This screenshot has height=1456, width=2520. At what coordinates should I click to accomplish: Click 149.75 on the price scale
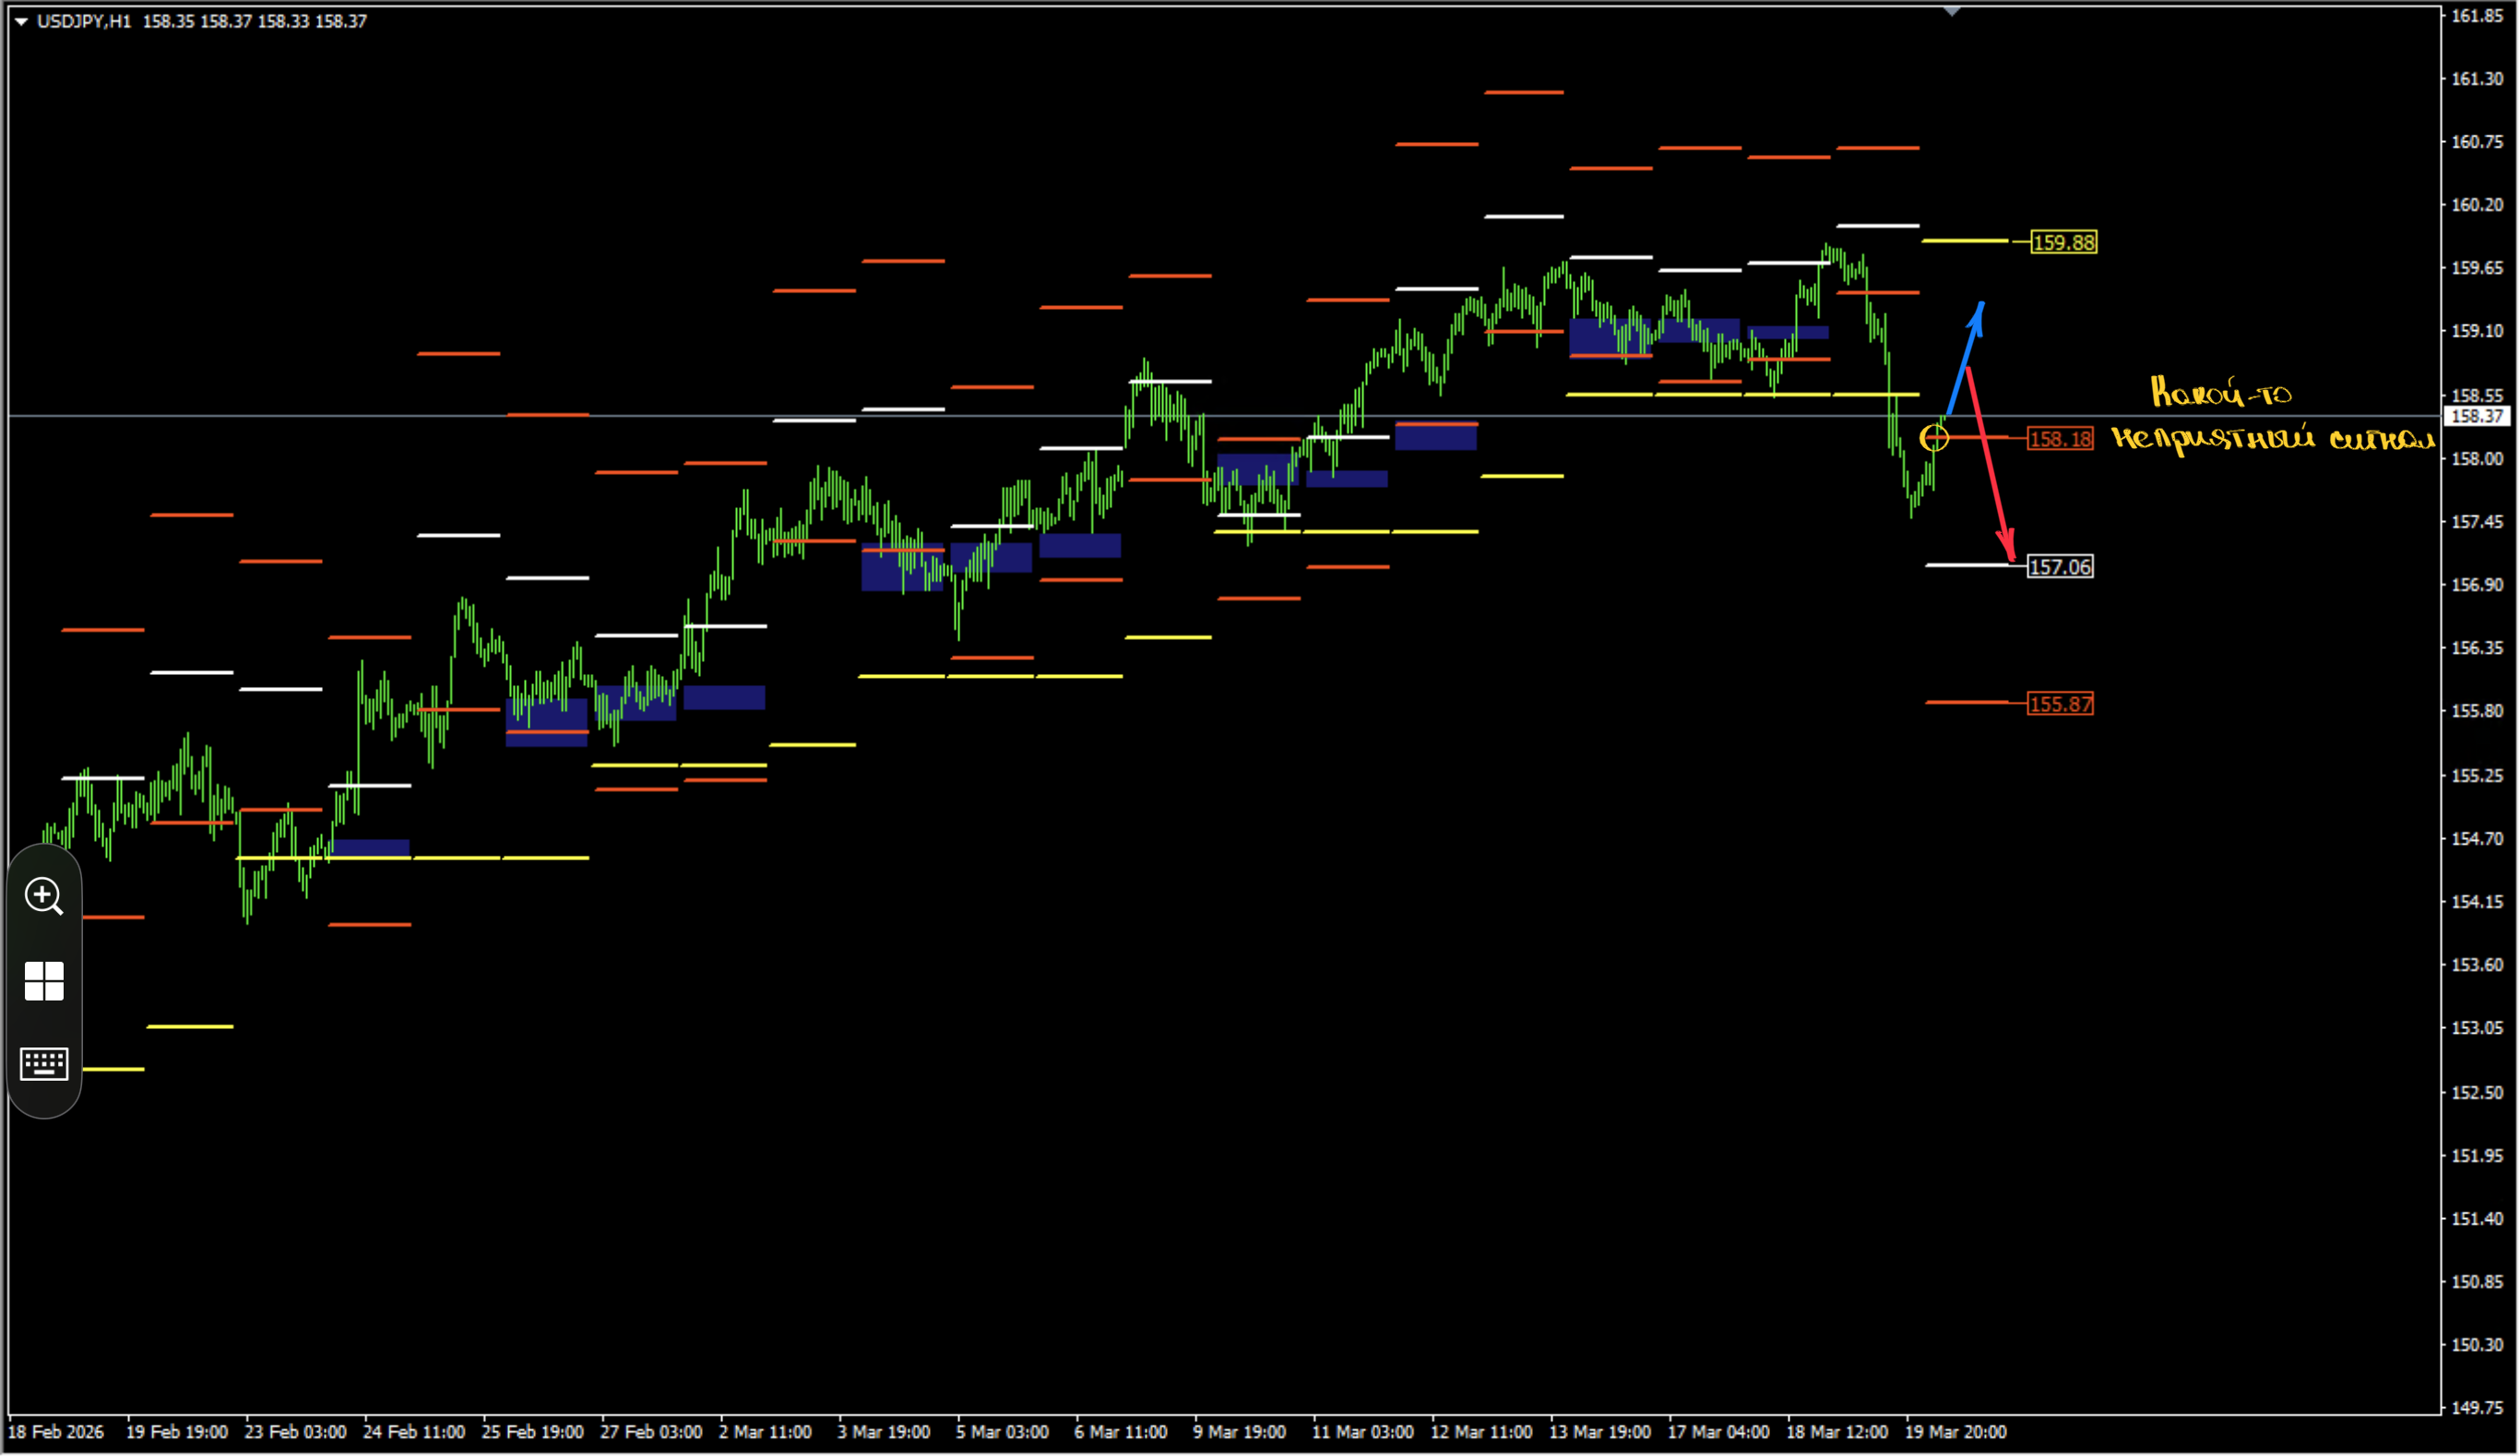2477,1409
